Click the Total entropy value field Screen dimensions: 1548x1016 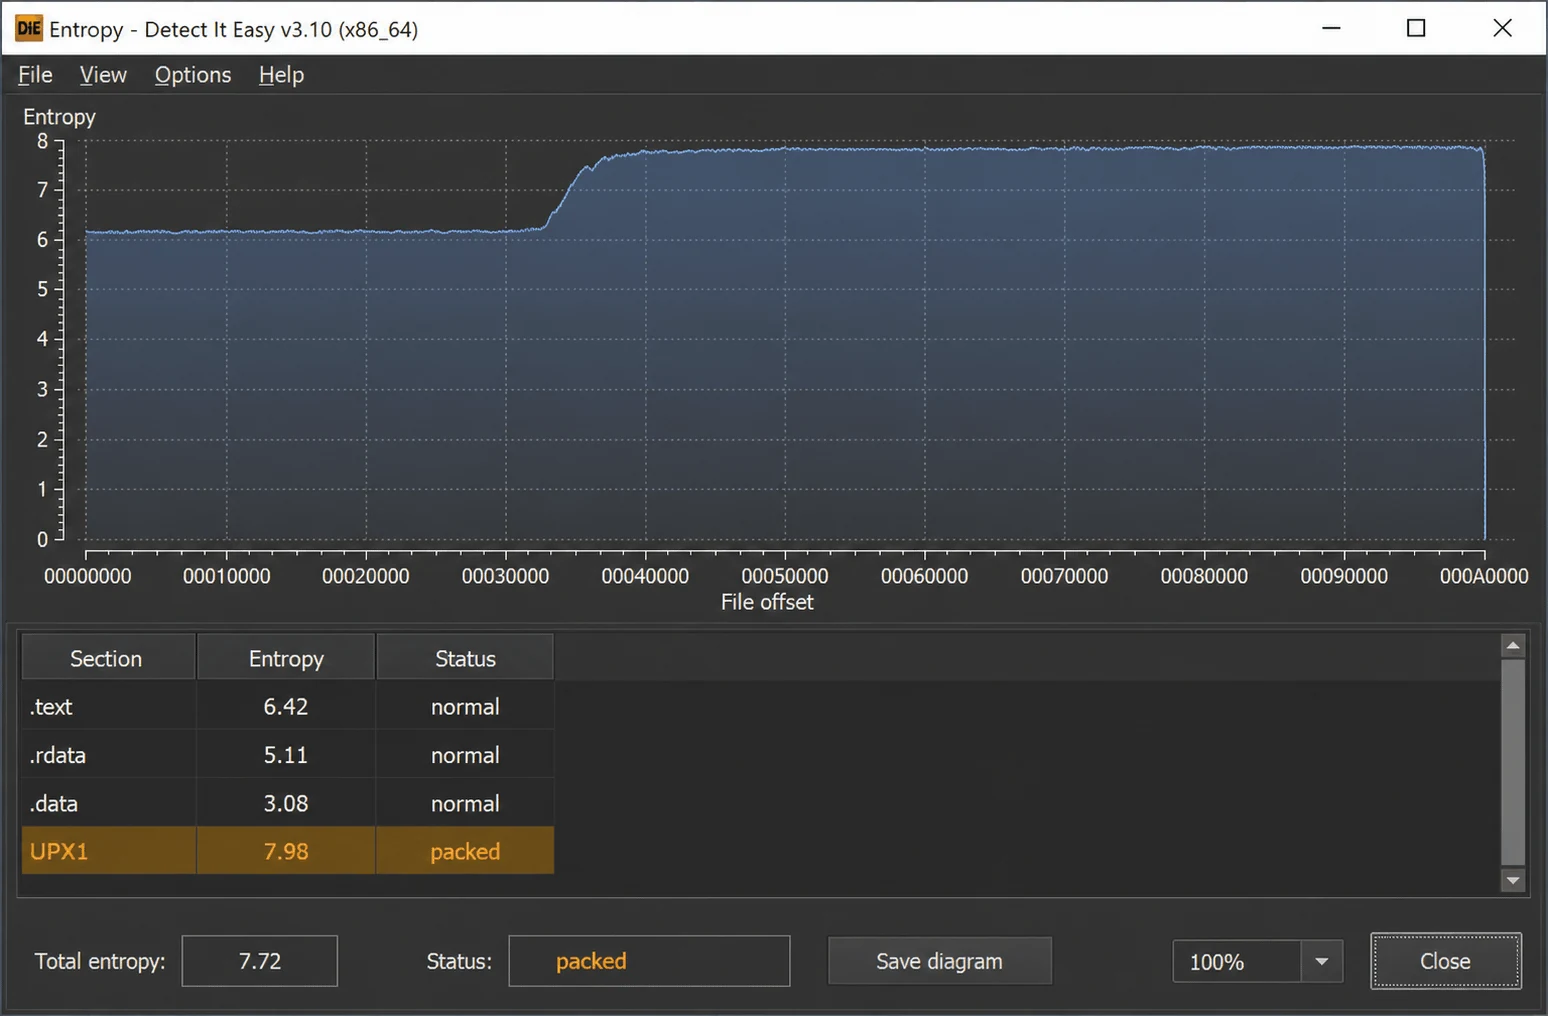(260, 961)
